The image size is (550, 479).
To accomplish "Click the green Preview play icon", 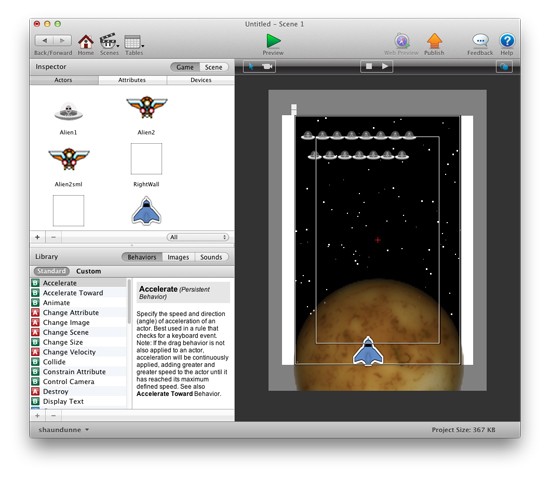I will 273,41.
